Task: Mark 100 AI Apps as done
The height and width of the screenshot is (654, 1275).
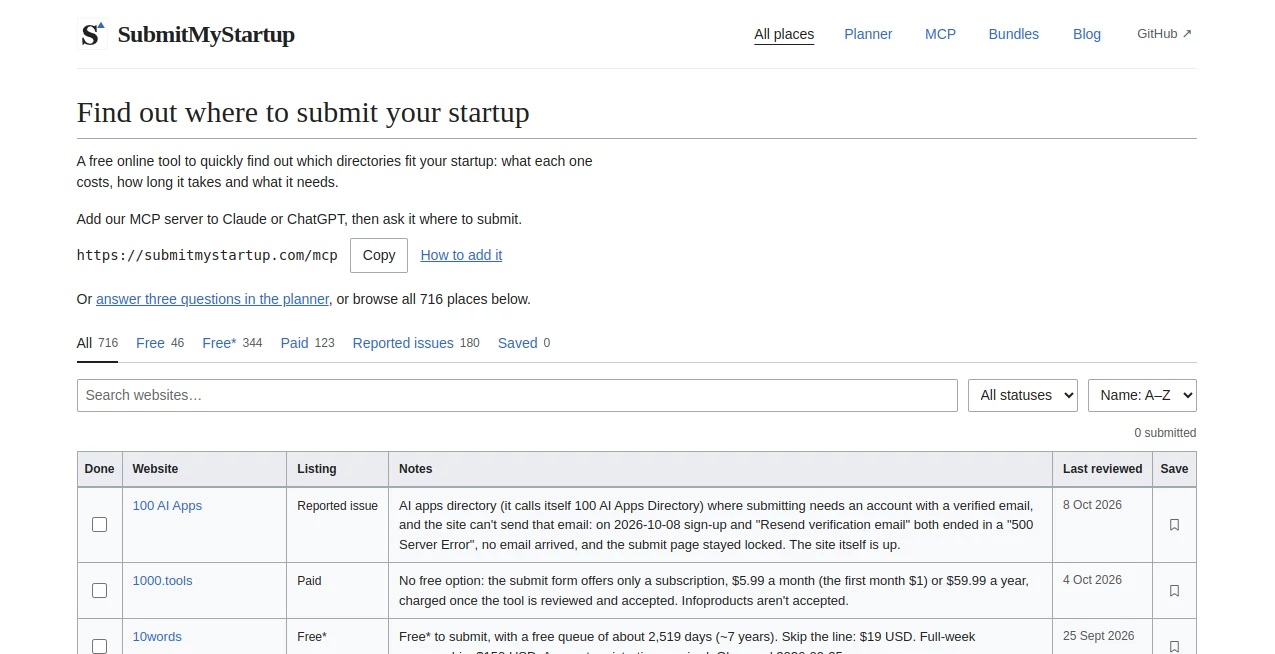Action: (x=99, y=524)
